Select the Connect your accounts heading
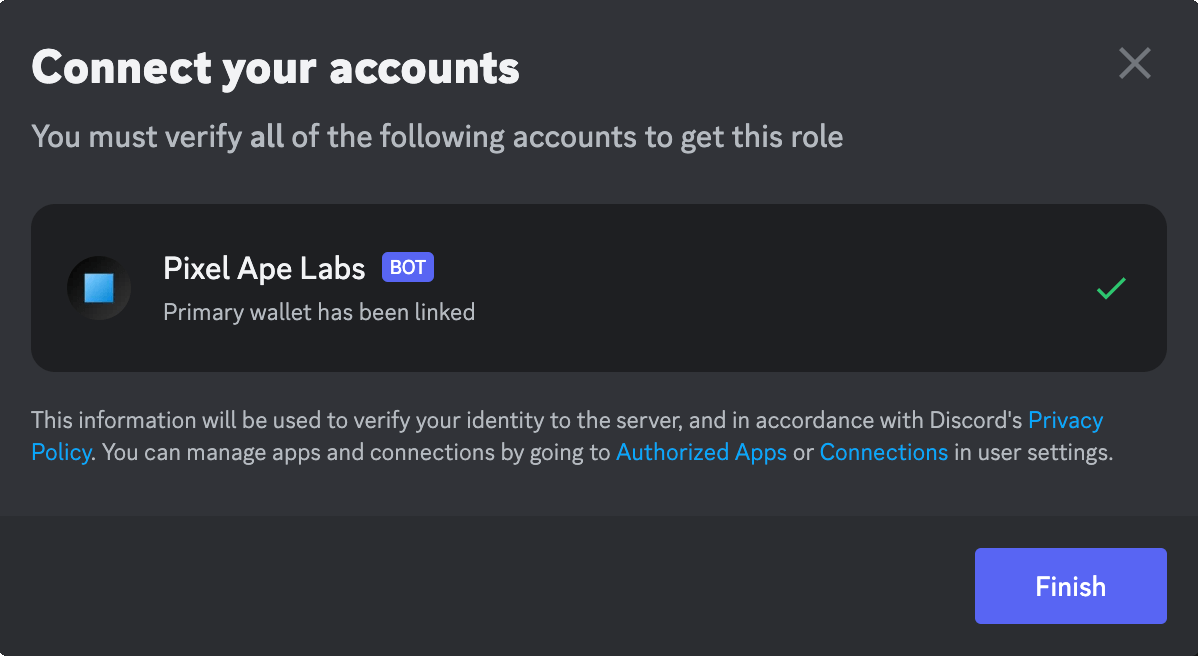 click(275, 67)
